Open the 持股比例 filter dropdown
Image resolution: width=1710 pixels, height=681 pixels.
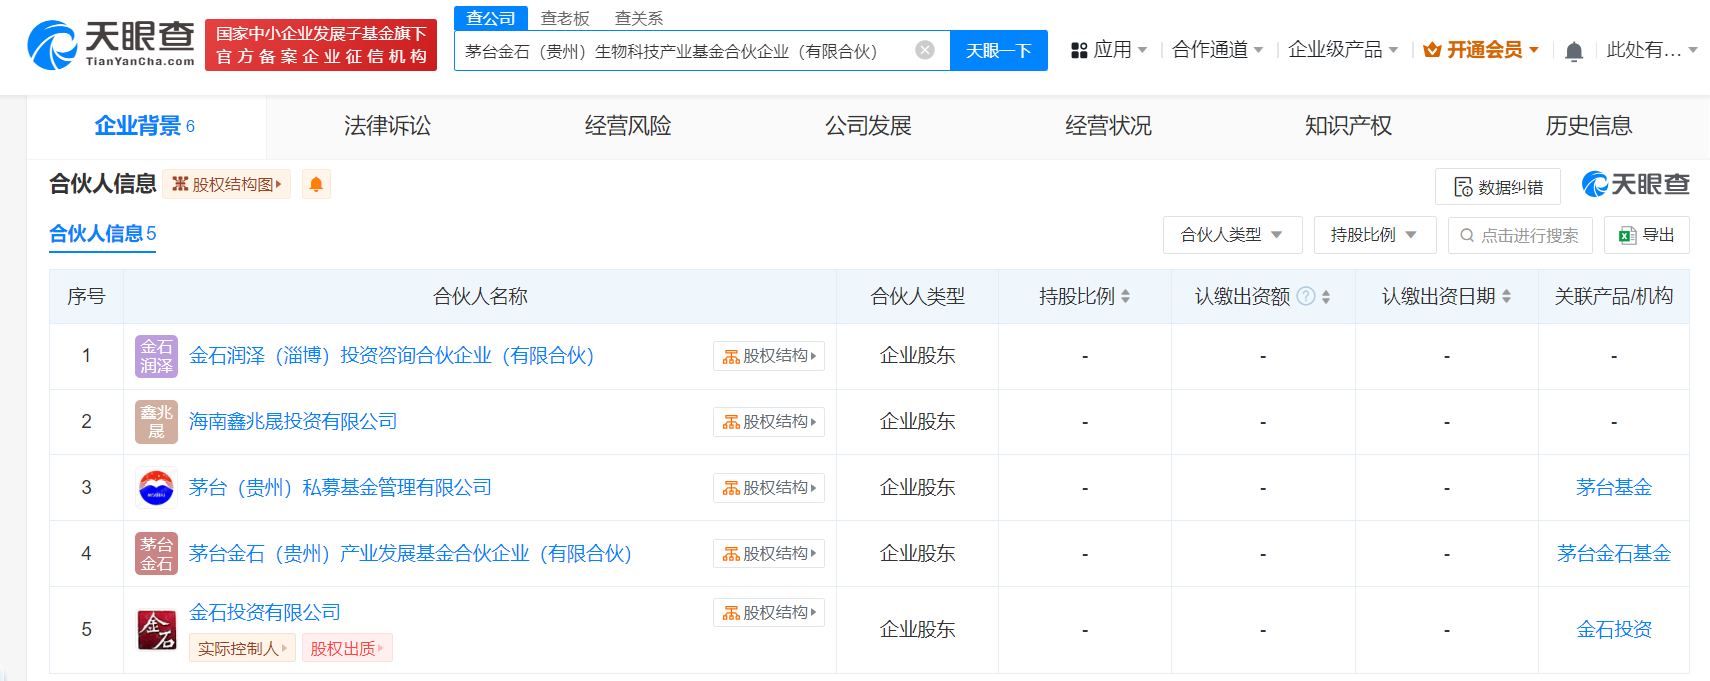tap(1374, 235)
